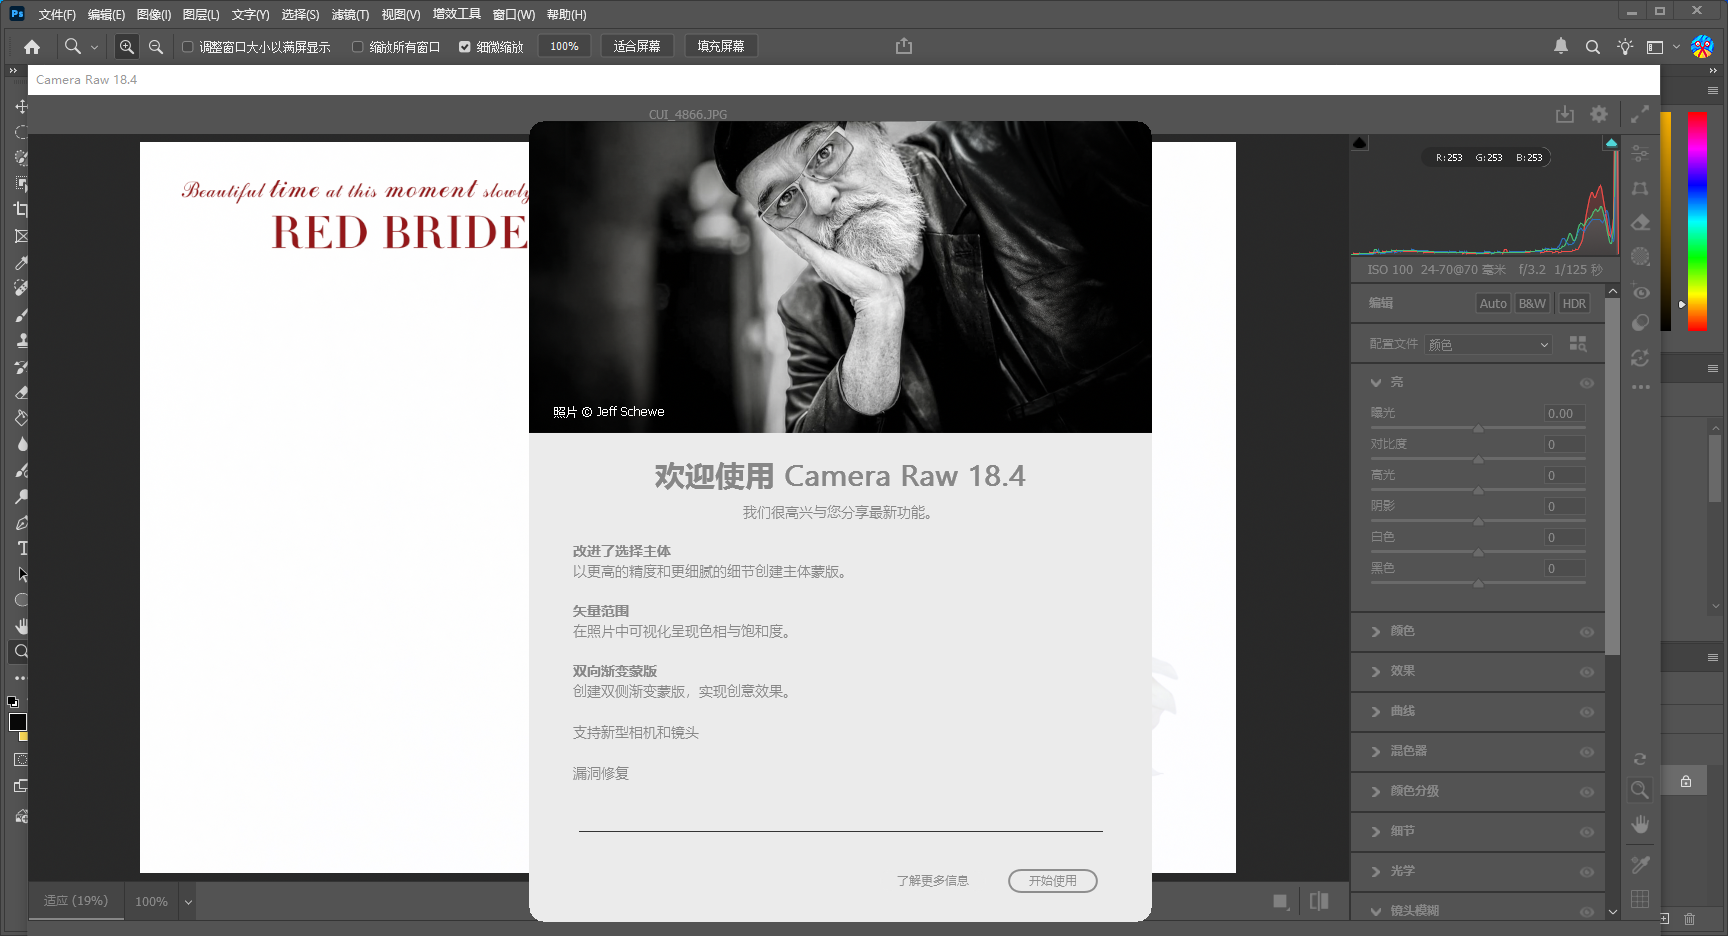
Task: Open Camera Raw more options dots
Action: pos(1641,387)
